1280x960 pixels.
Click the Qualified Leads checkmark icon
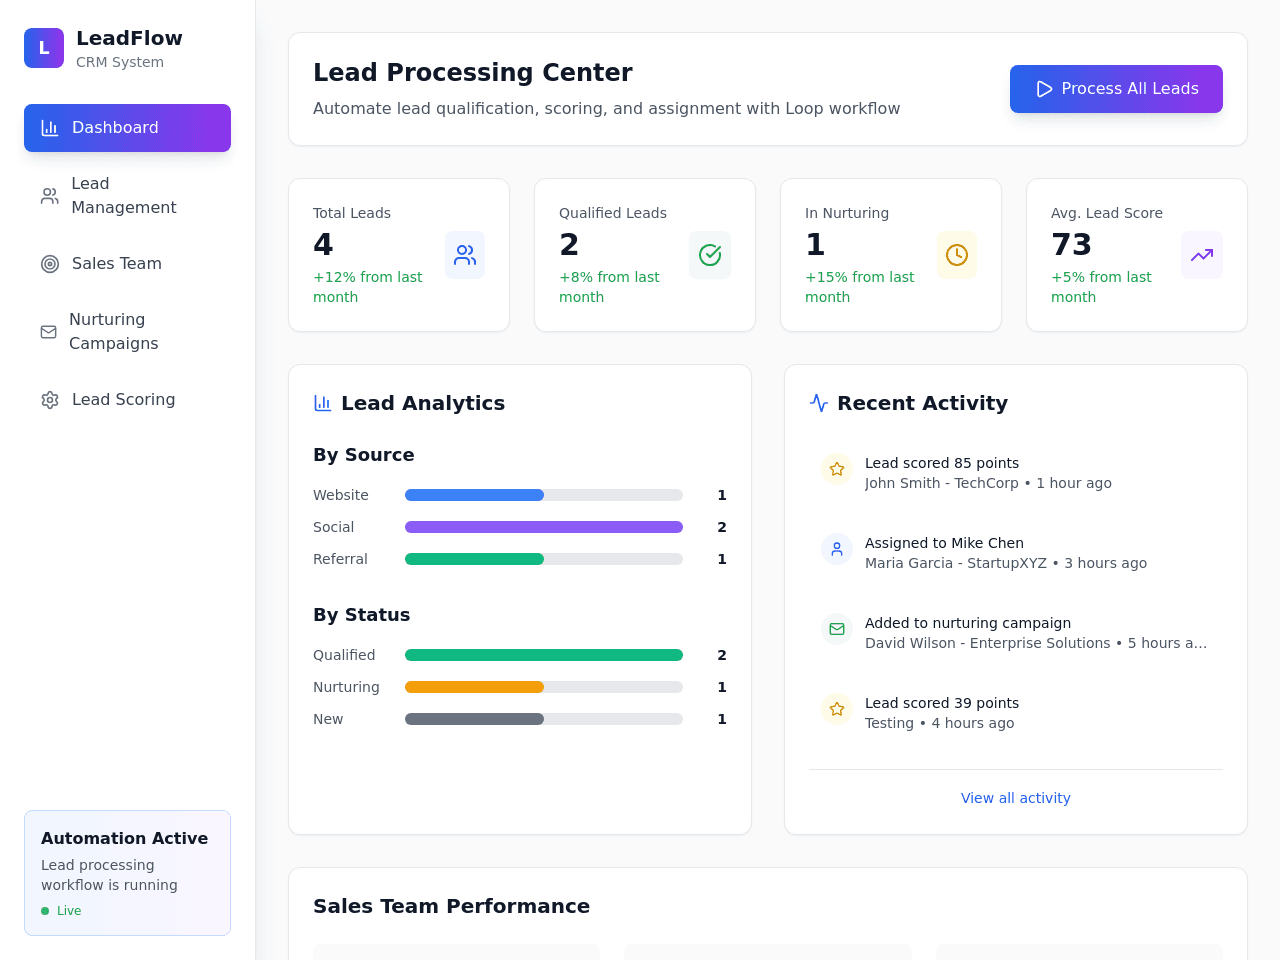pos(710,255)
